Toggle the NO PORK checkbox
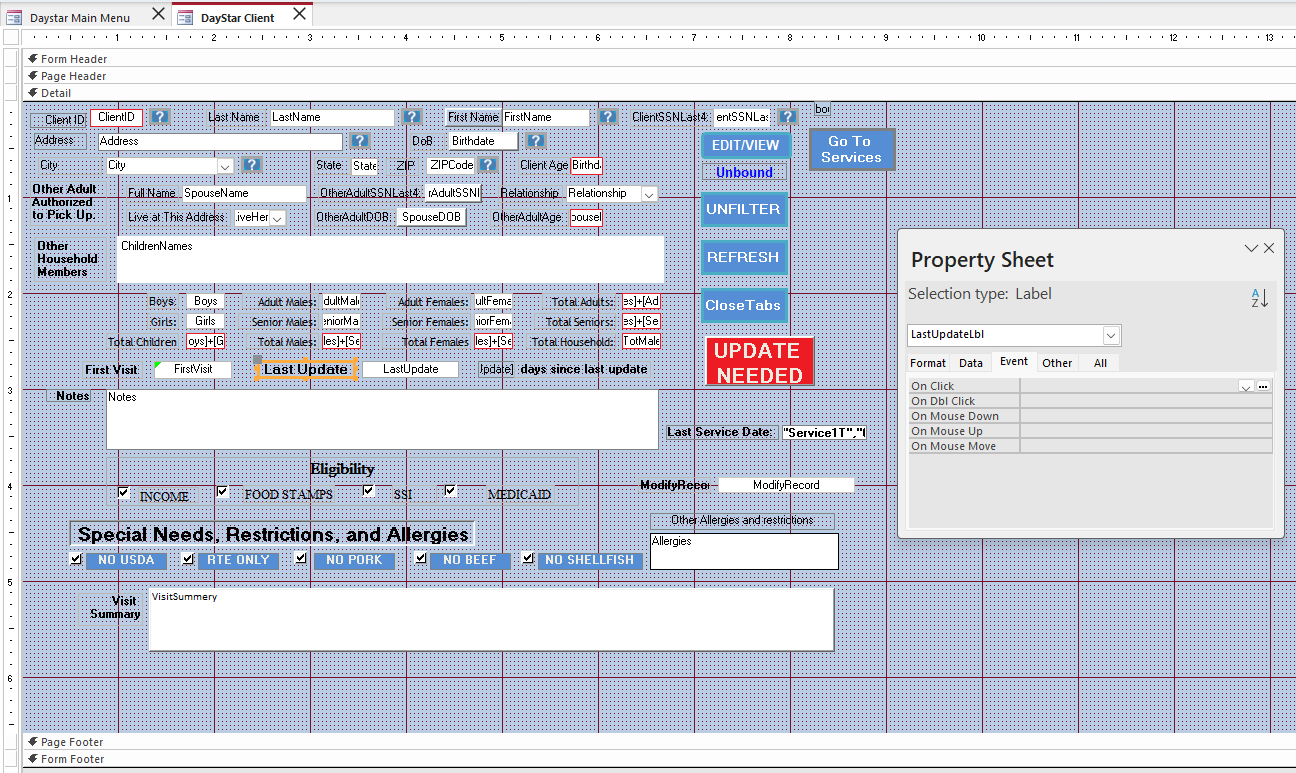The image size is (1296, 773). [x=301, y=559]
